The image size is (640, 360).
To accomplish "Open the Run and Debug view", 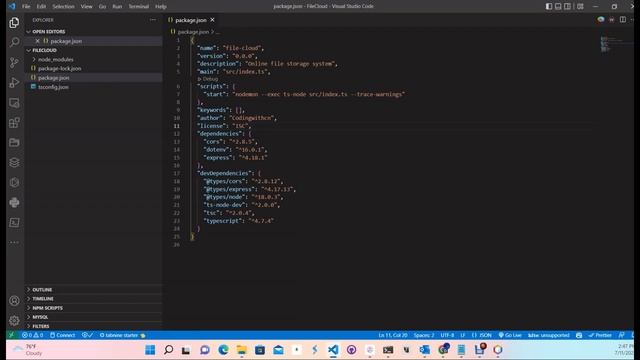I will point(14,82).
